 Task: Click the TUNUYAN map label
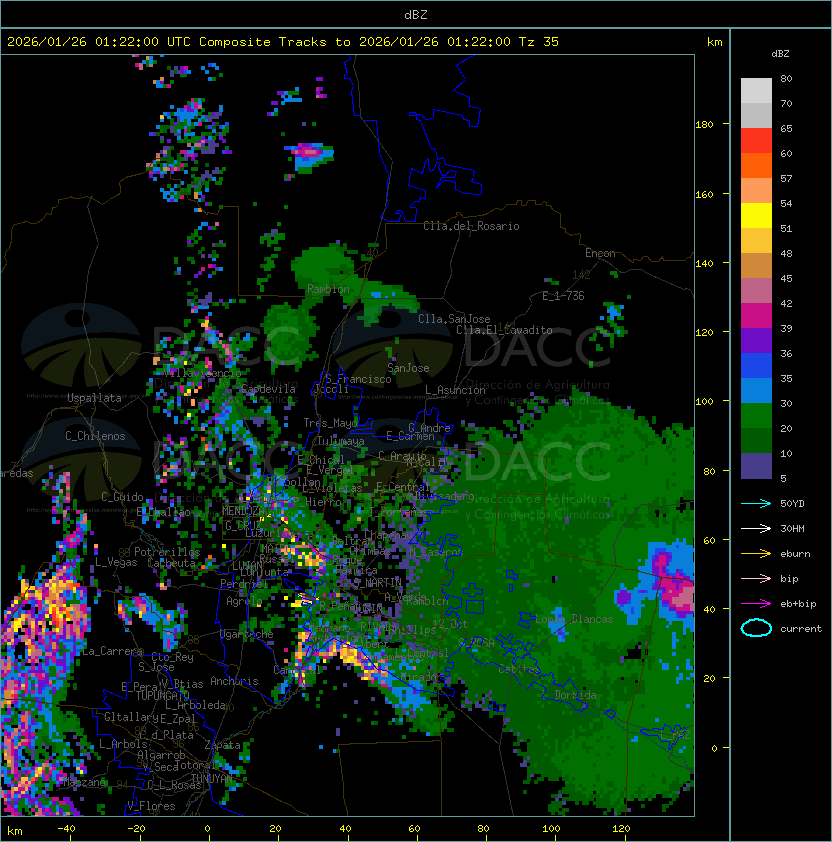tap(212, 778)
